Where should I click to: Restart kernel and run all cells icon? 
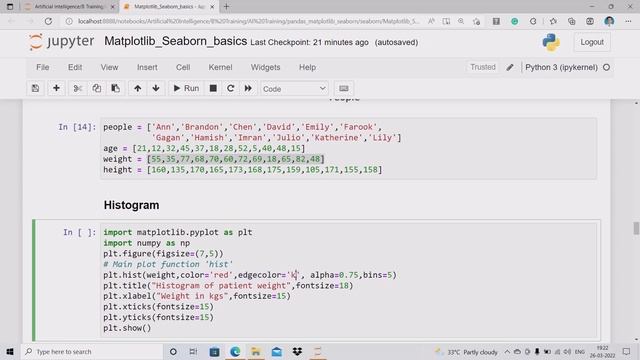pos(248,88)
